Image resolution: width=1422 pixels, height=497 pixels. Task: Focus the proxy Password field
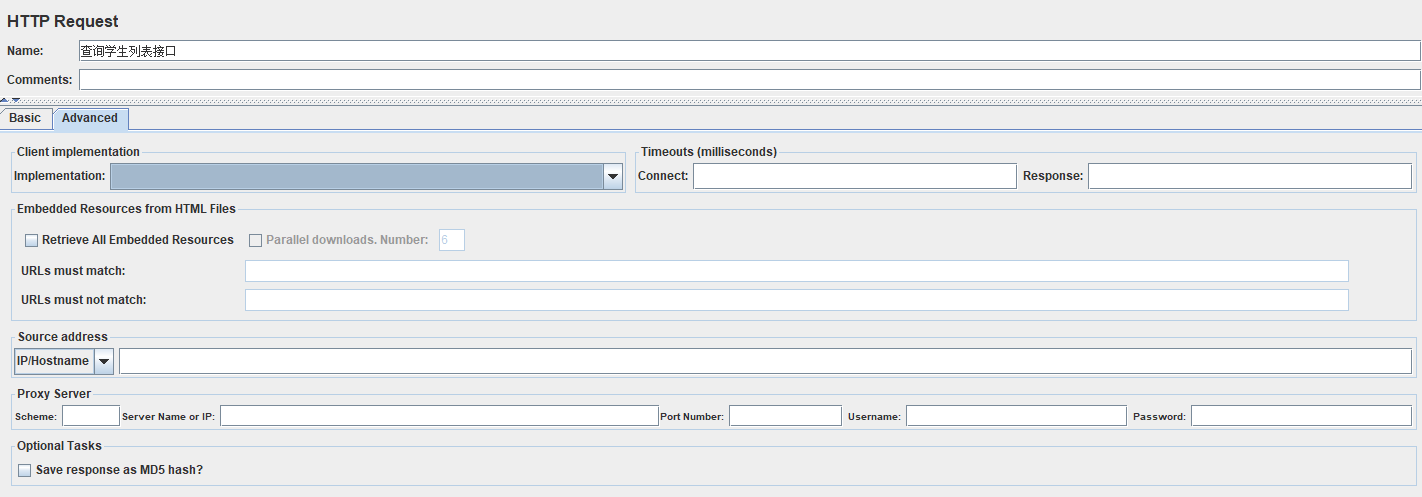[x=1300, y=416]
